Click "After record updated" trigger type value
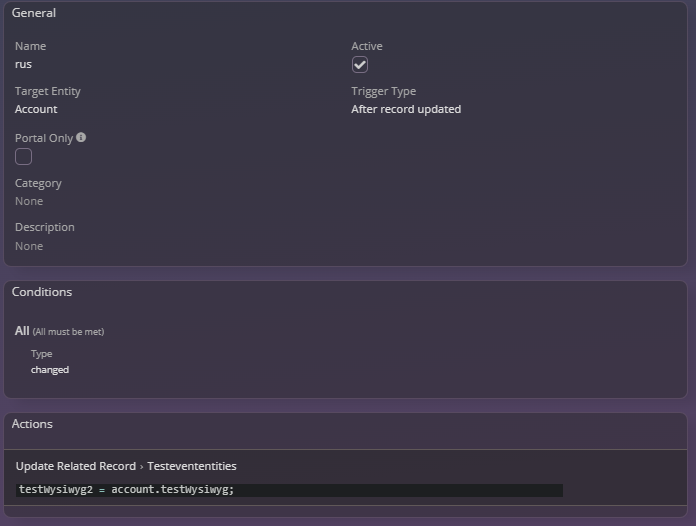This screenshot has width=696, height=526. (406, 109)
